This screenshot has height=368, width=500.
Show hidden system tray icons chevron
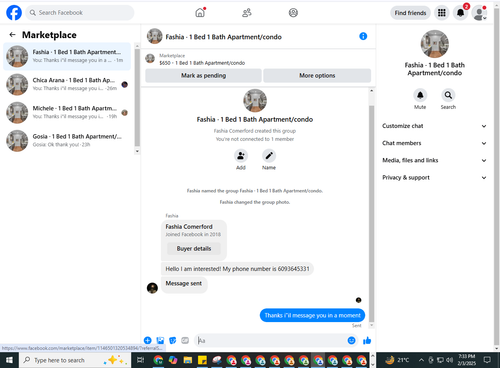point(421,360)
